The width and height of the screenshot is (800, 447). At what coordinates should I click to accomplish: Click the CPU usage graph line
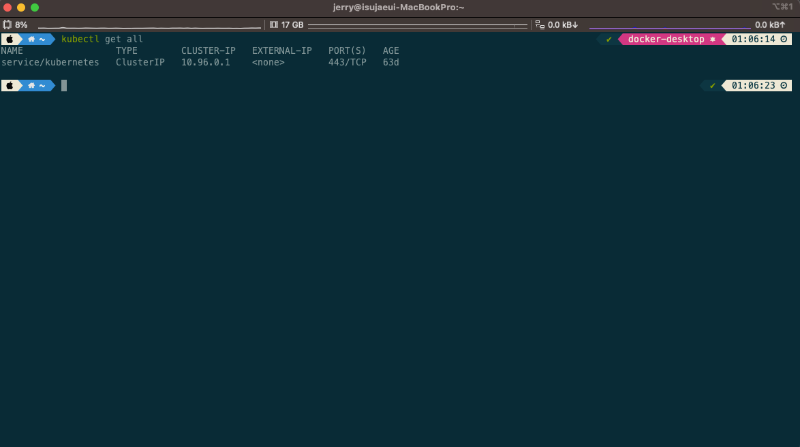[149, 26]
